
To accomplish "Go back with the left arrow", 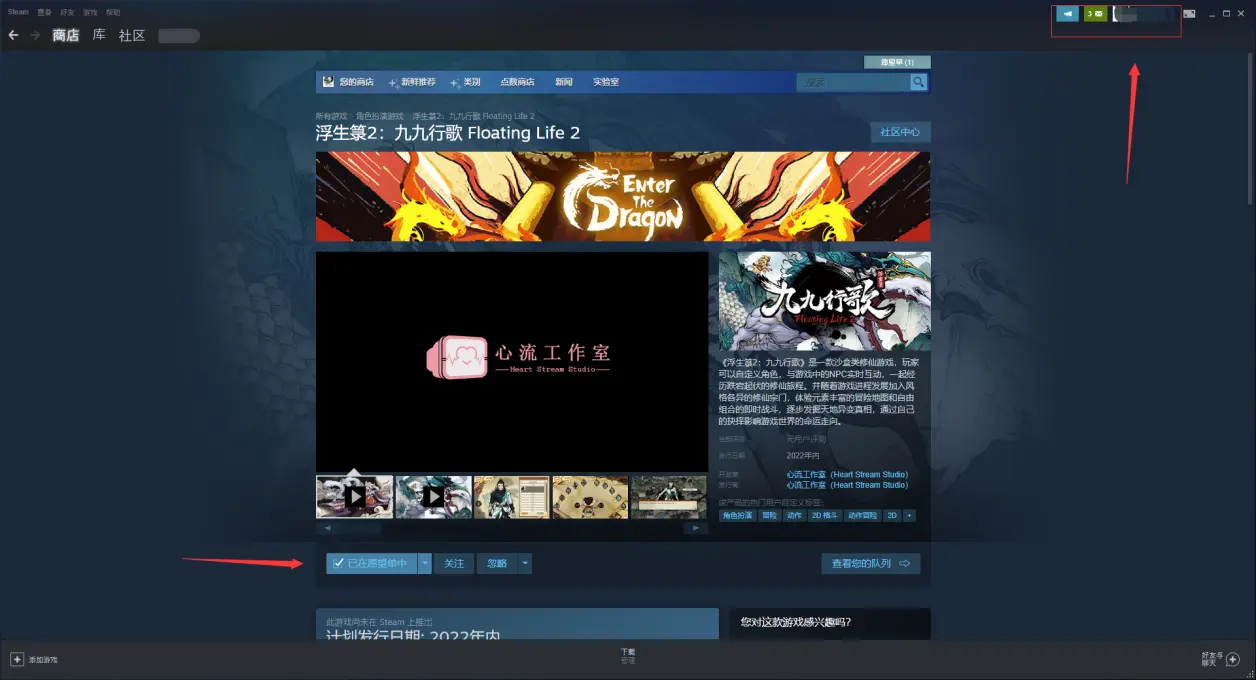I will pyautogui.click(x=13, y=35).
